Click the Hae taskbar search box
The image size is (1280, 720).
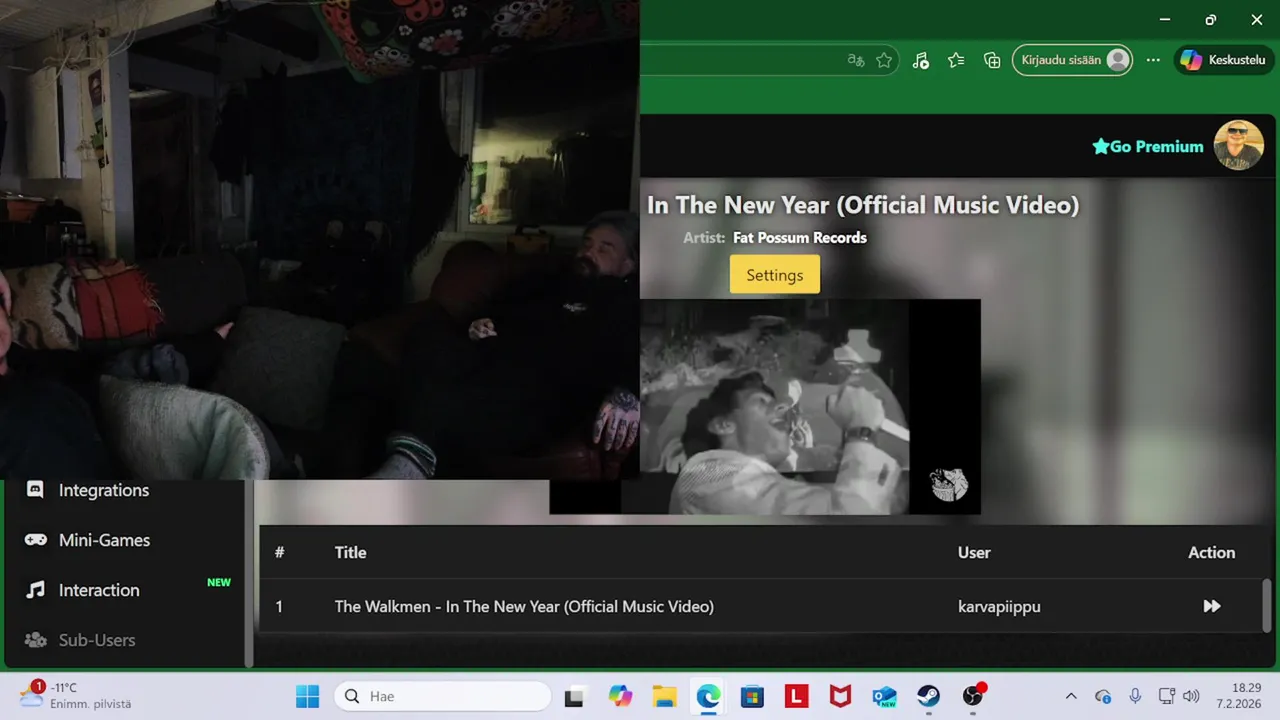[x=443, y=696]
